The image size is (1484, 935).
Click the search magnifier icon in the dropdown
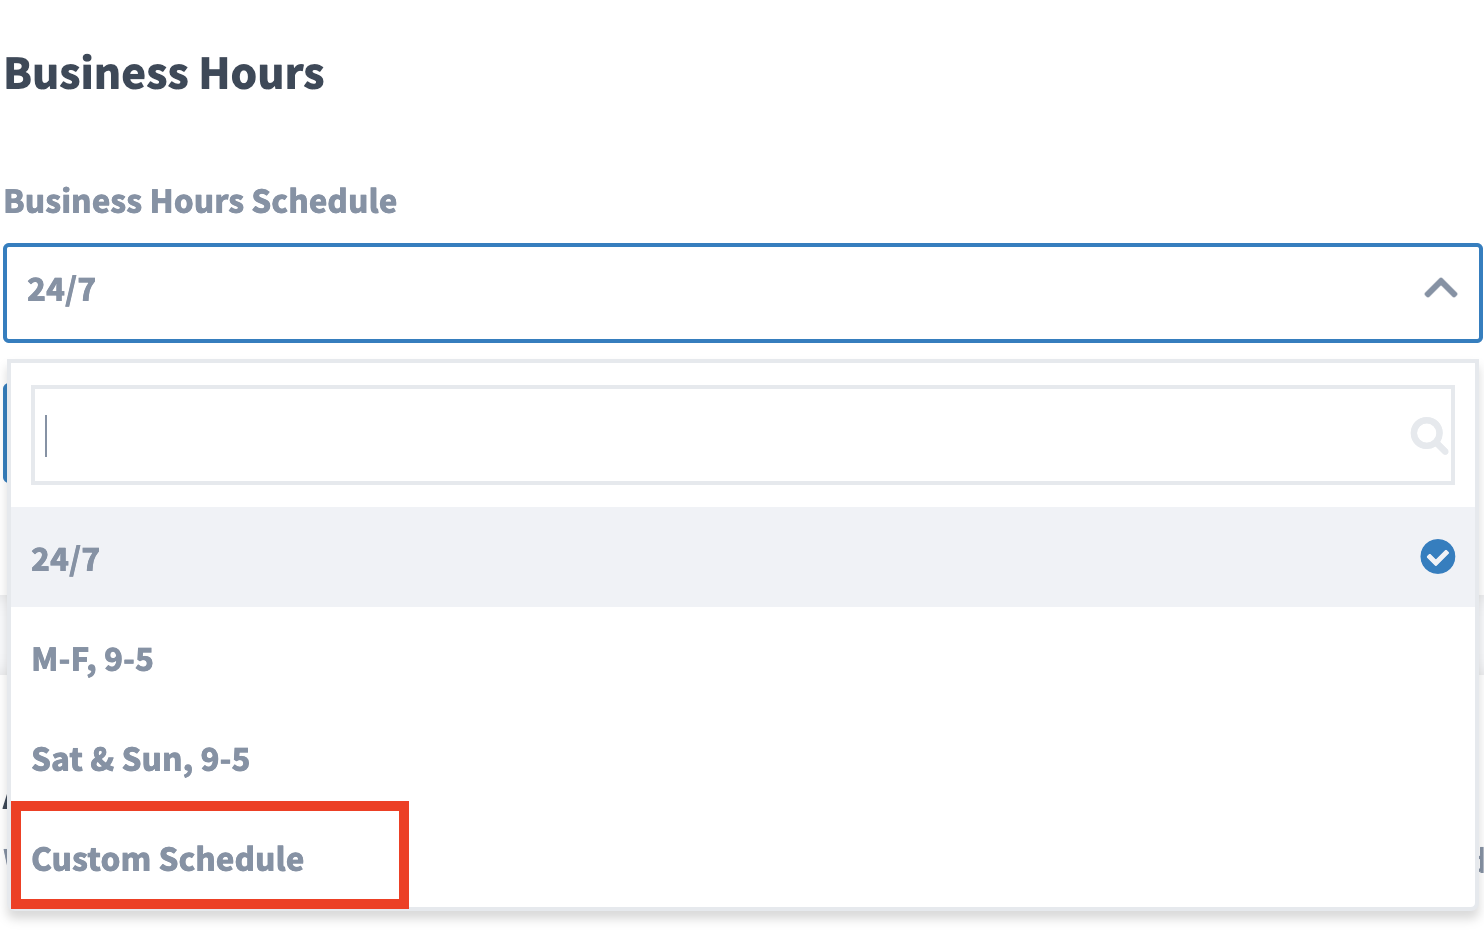pyautogui.click(x=1429, y=435)
